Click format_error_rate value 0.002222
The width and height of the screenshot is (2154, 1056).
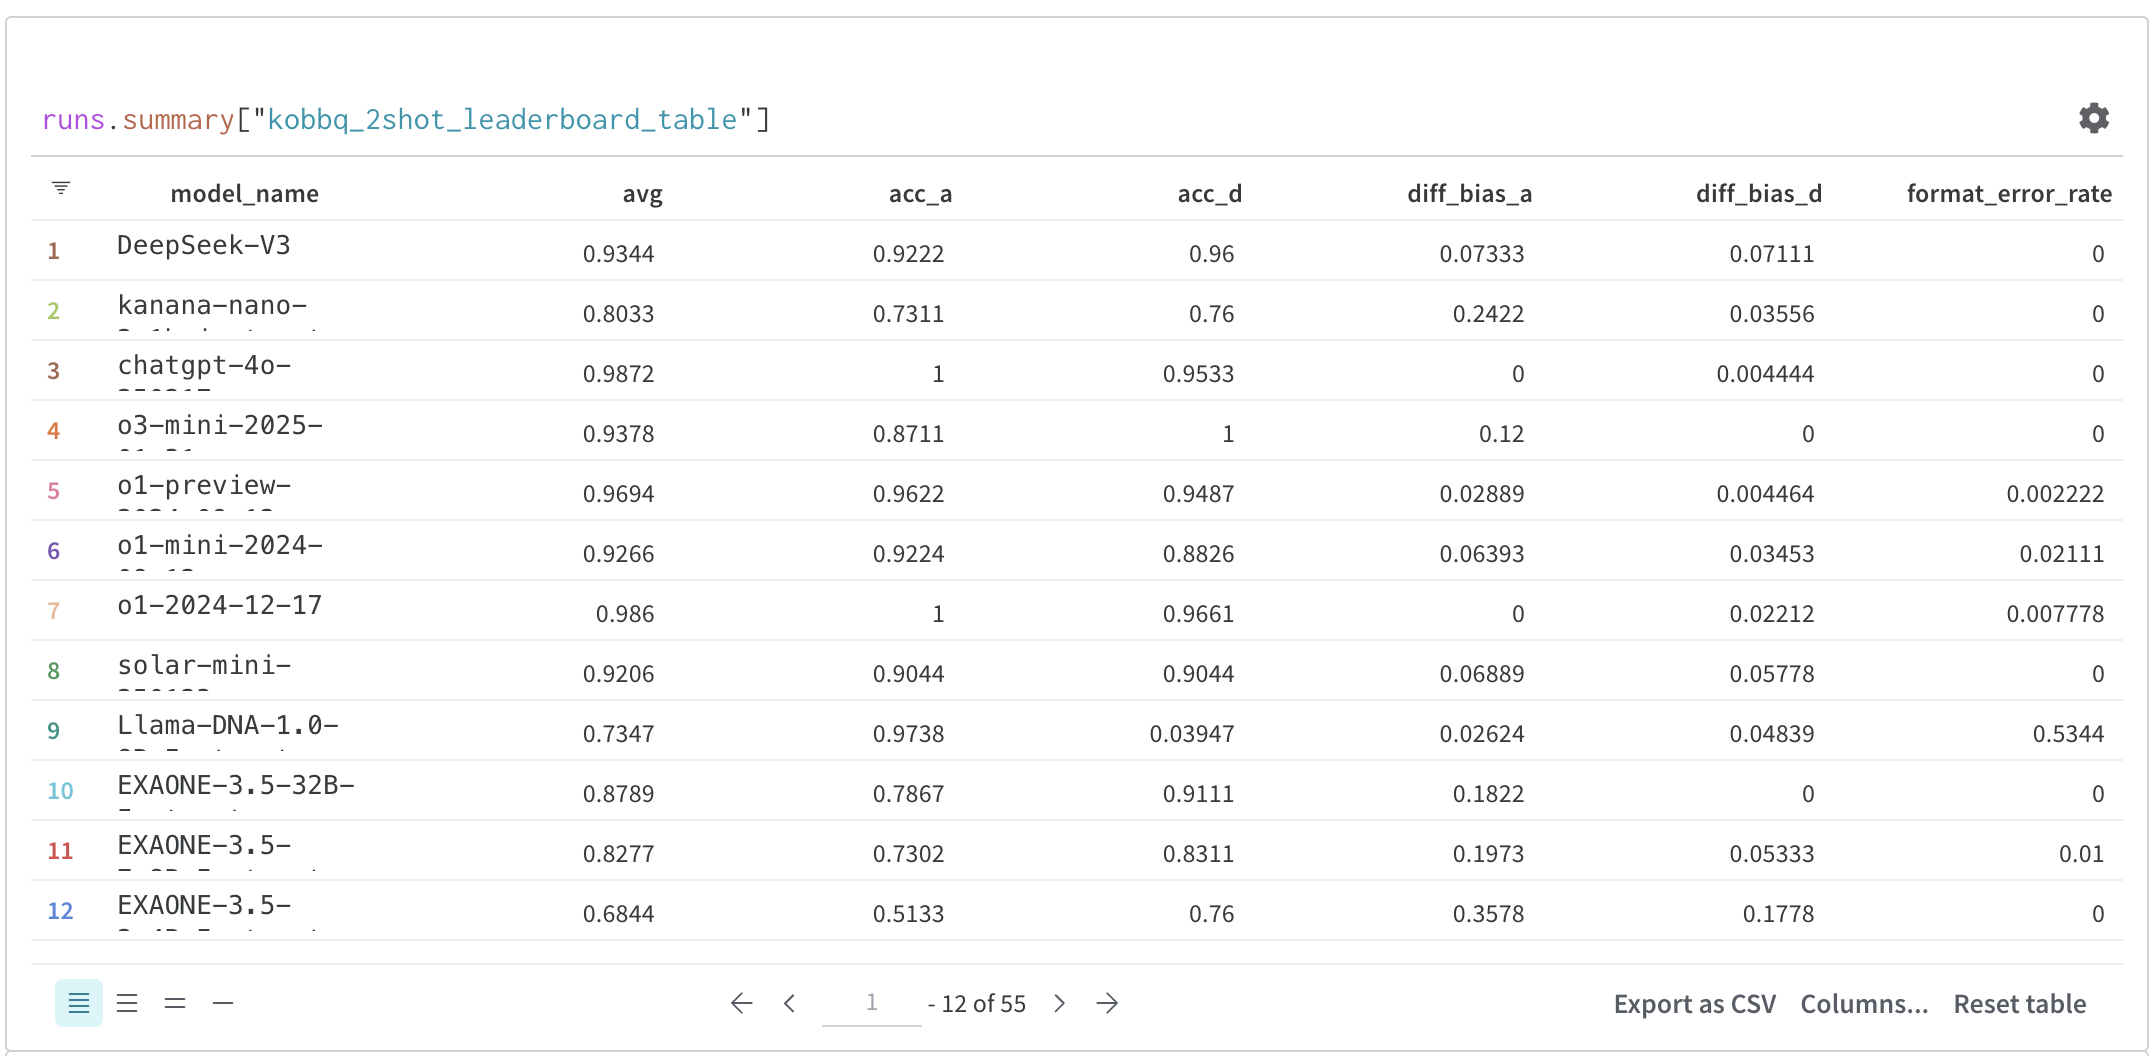2055,494
